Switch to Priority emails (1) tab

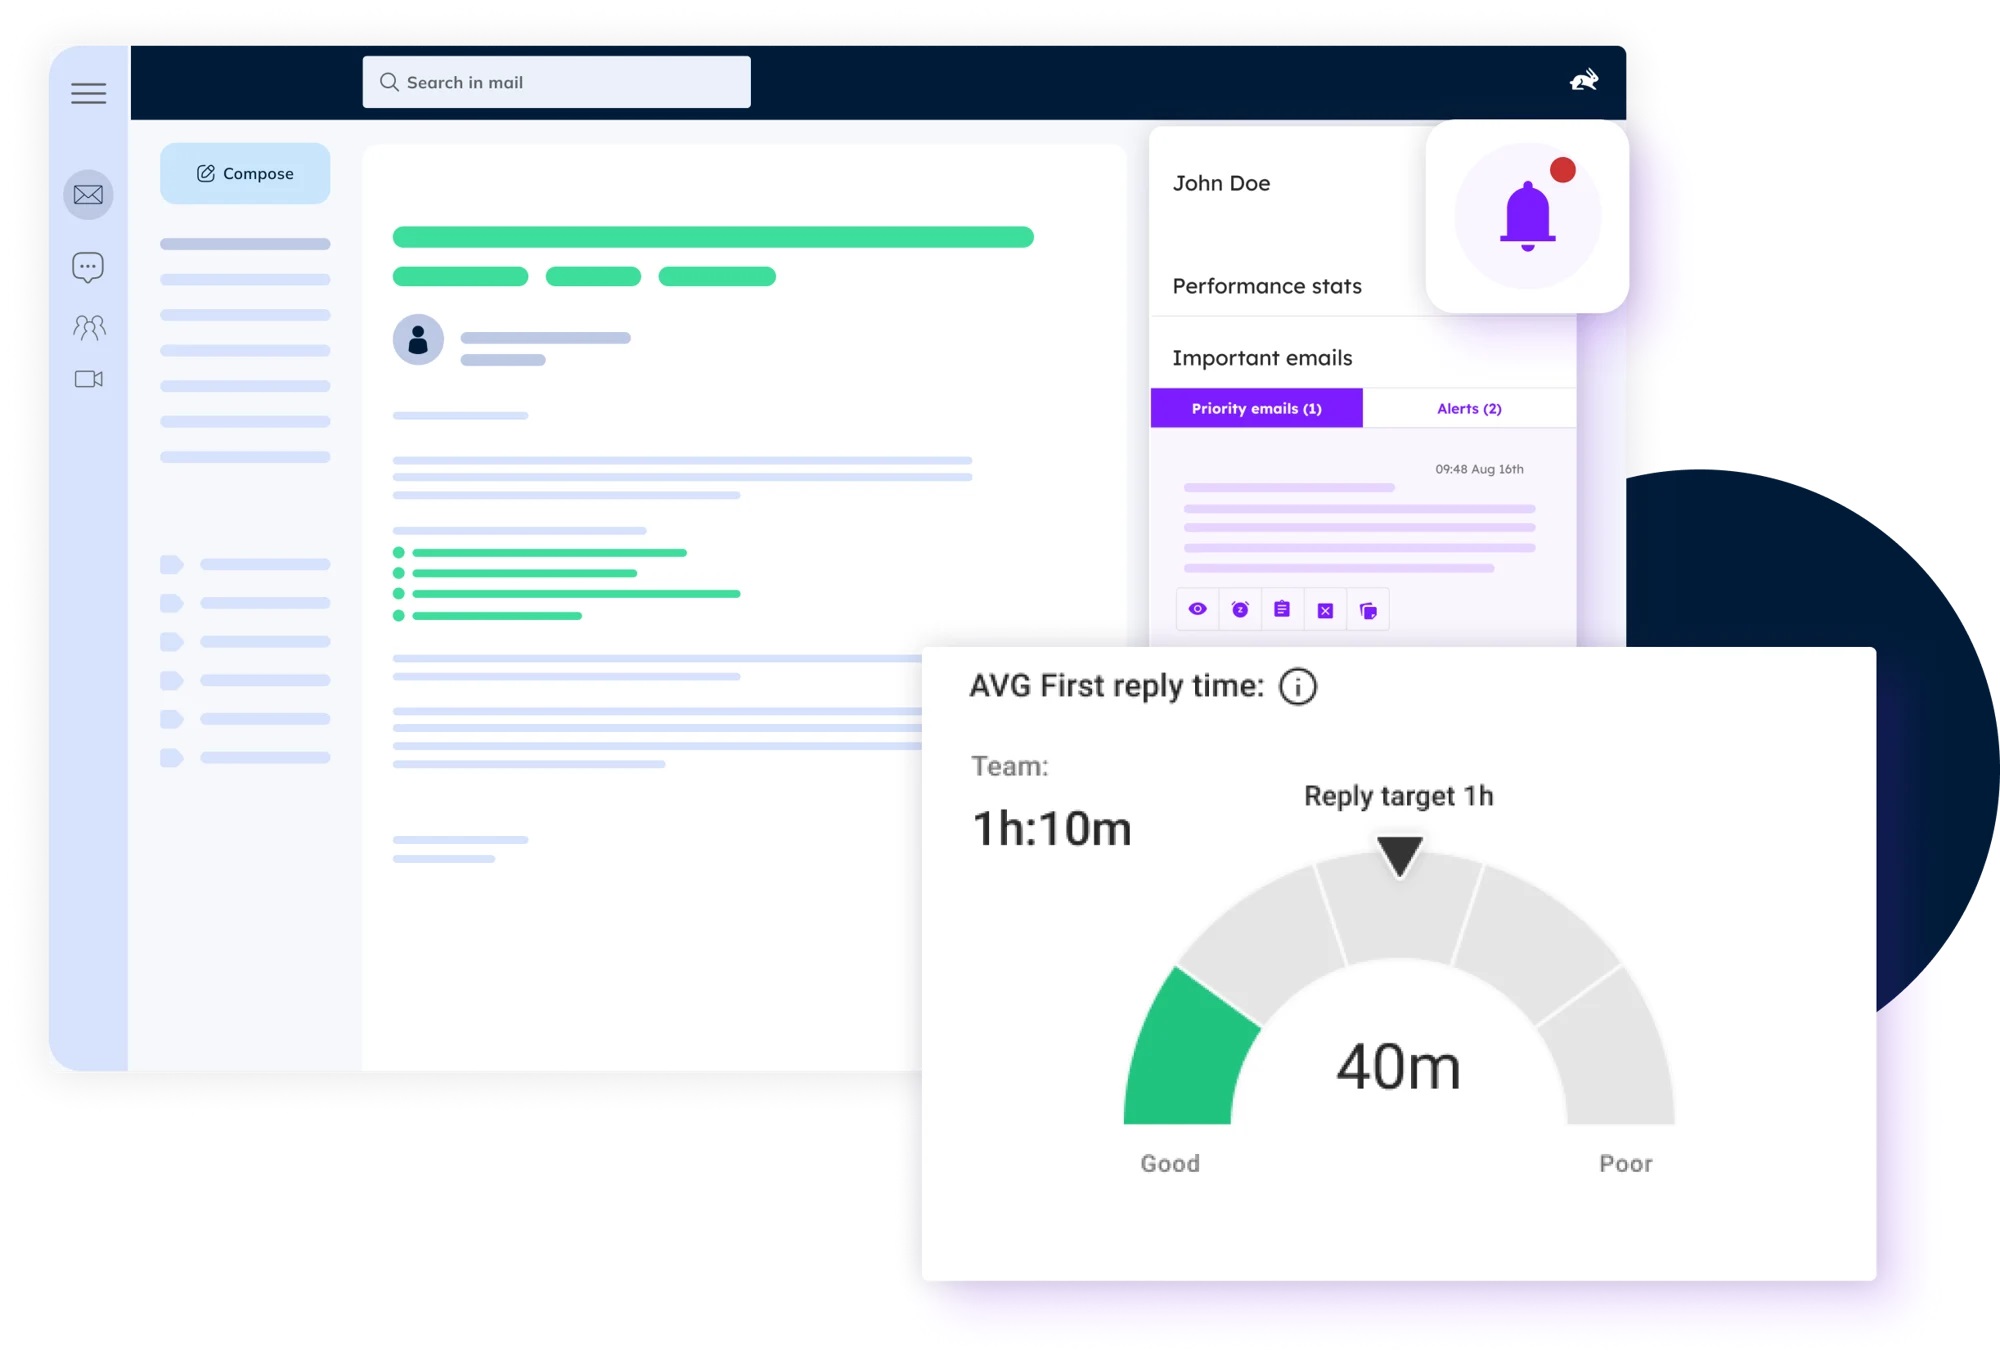point(1256,408)
